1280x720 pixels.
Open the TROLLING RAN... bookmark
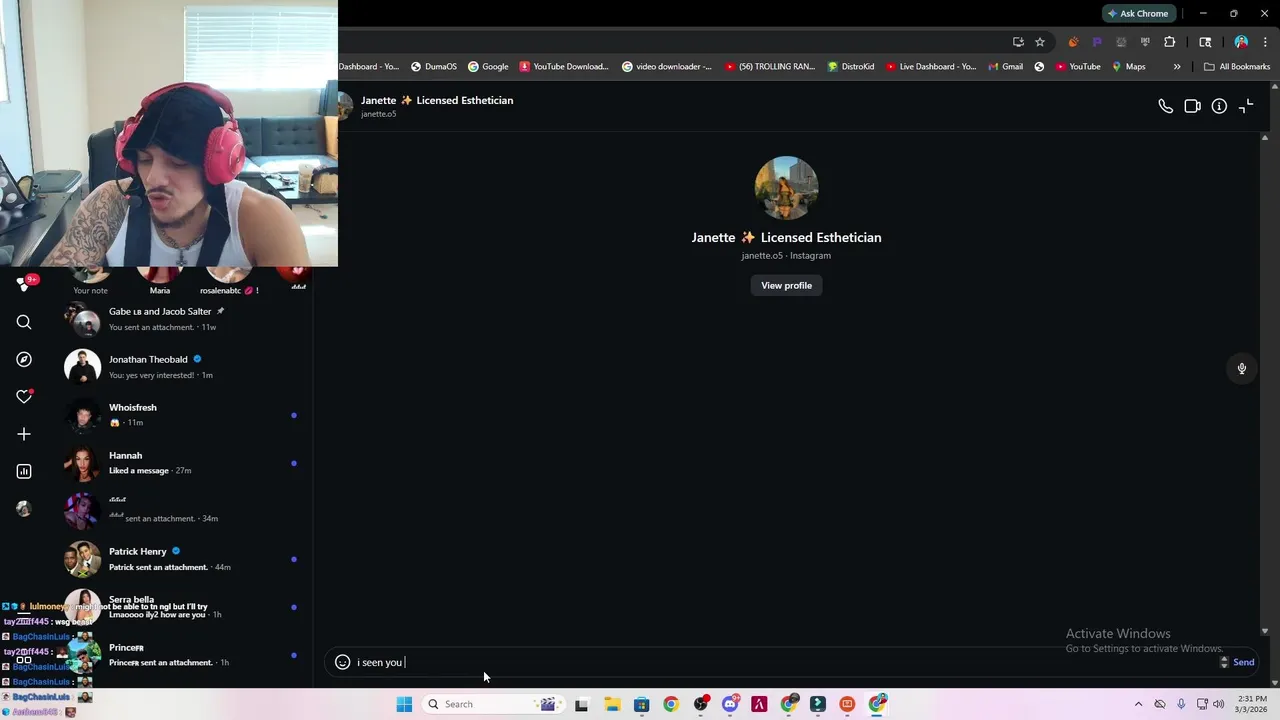click(770, 67)
